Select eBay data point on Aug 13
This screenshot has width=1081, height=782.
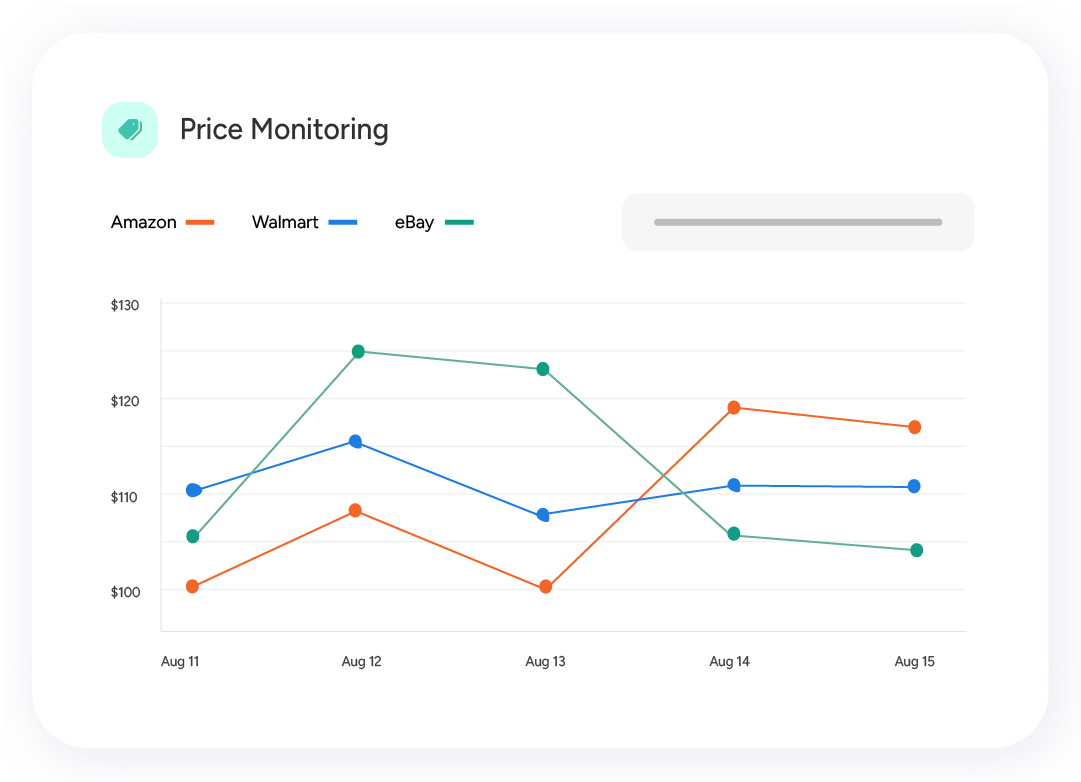click(x=543, y=369)
